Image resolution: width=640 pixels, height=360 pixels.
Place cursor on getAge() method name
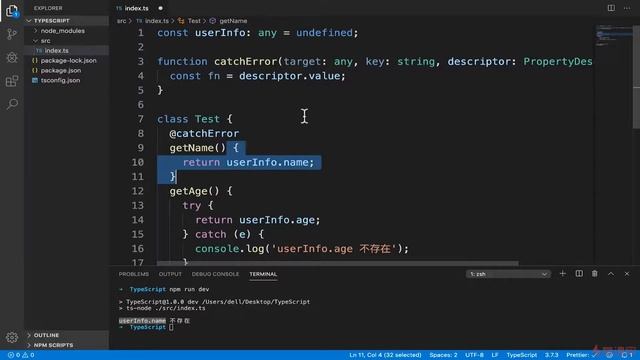189,191
